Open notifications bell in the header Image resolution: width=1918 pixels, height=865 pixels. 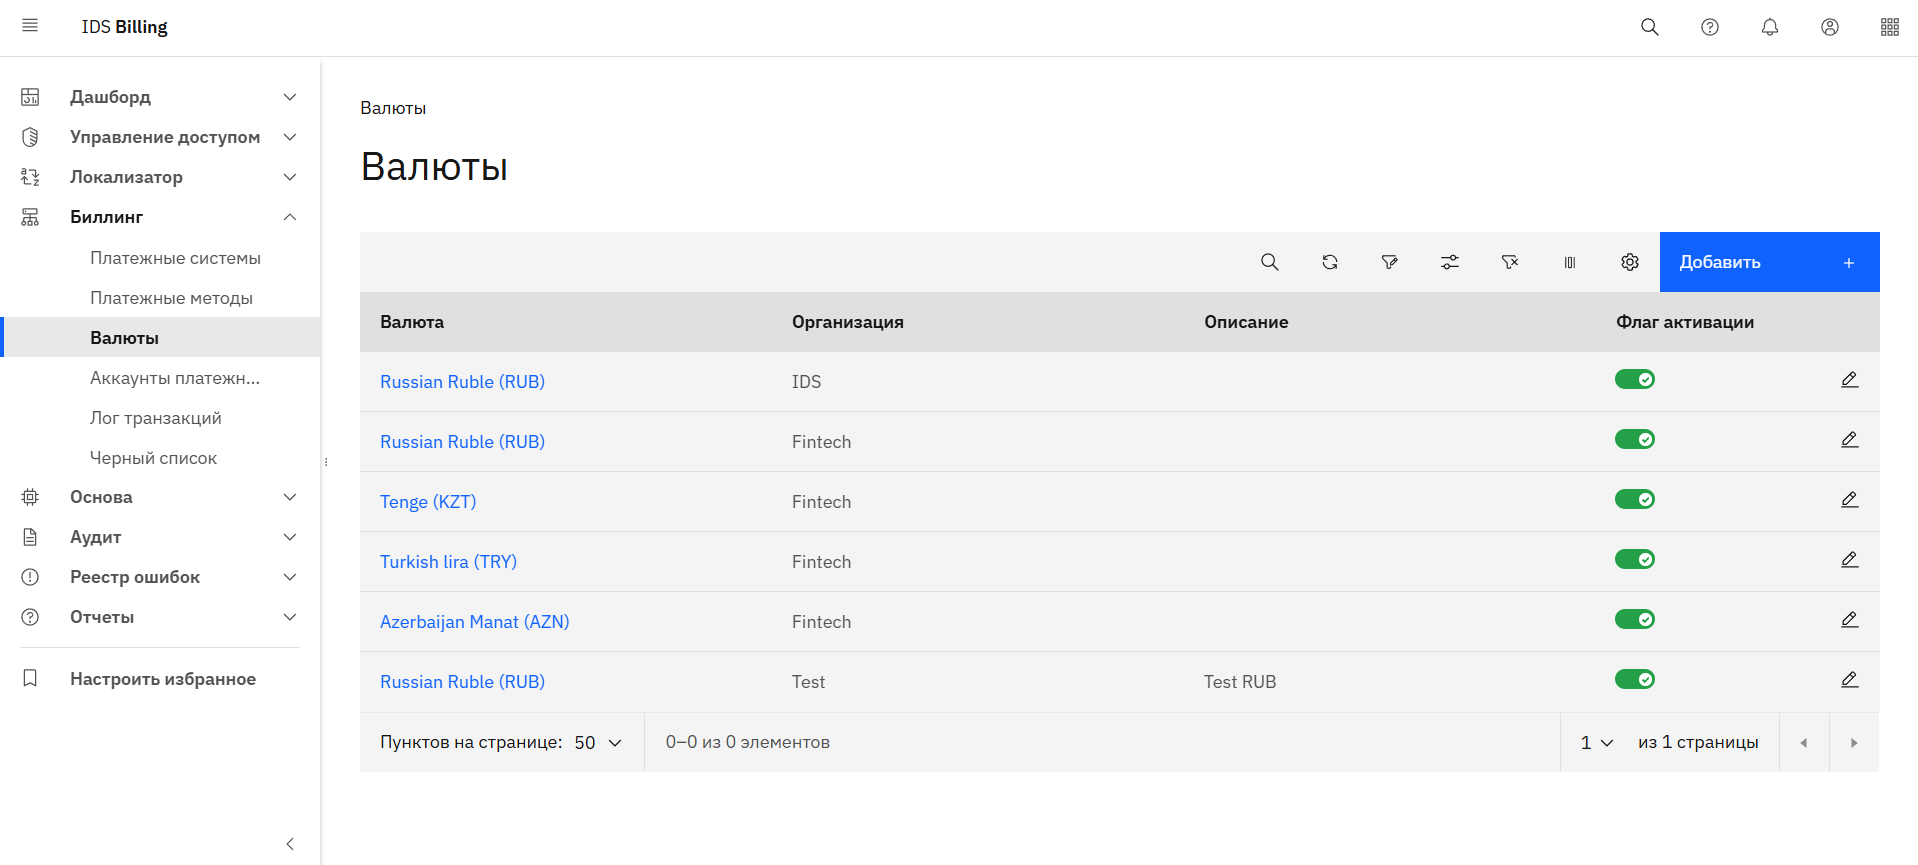1769,27
